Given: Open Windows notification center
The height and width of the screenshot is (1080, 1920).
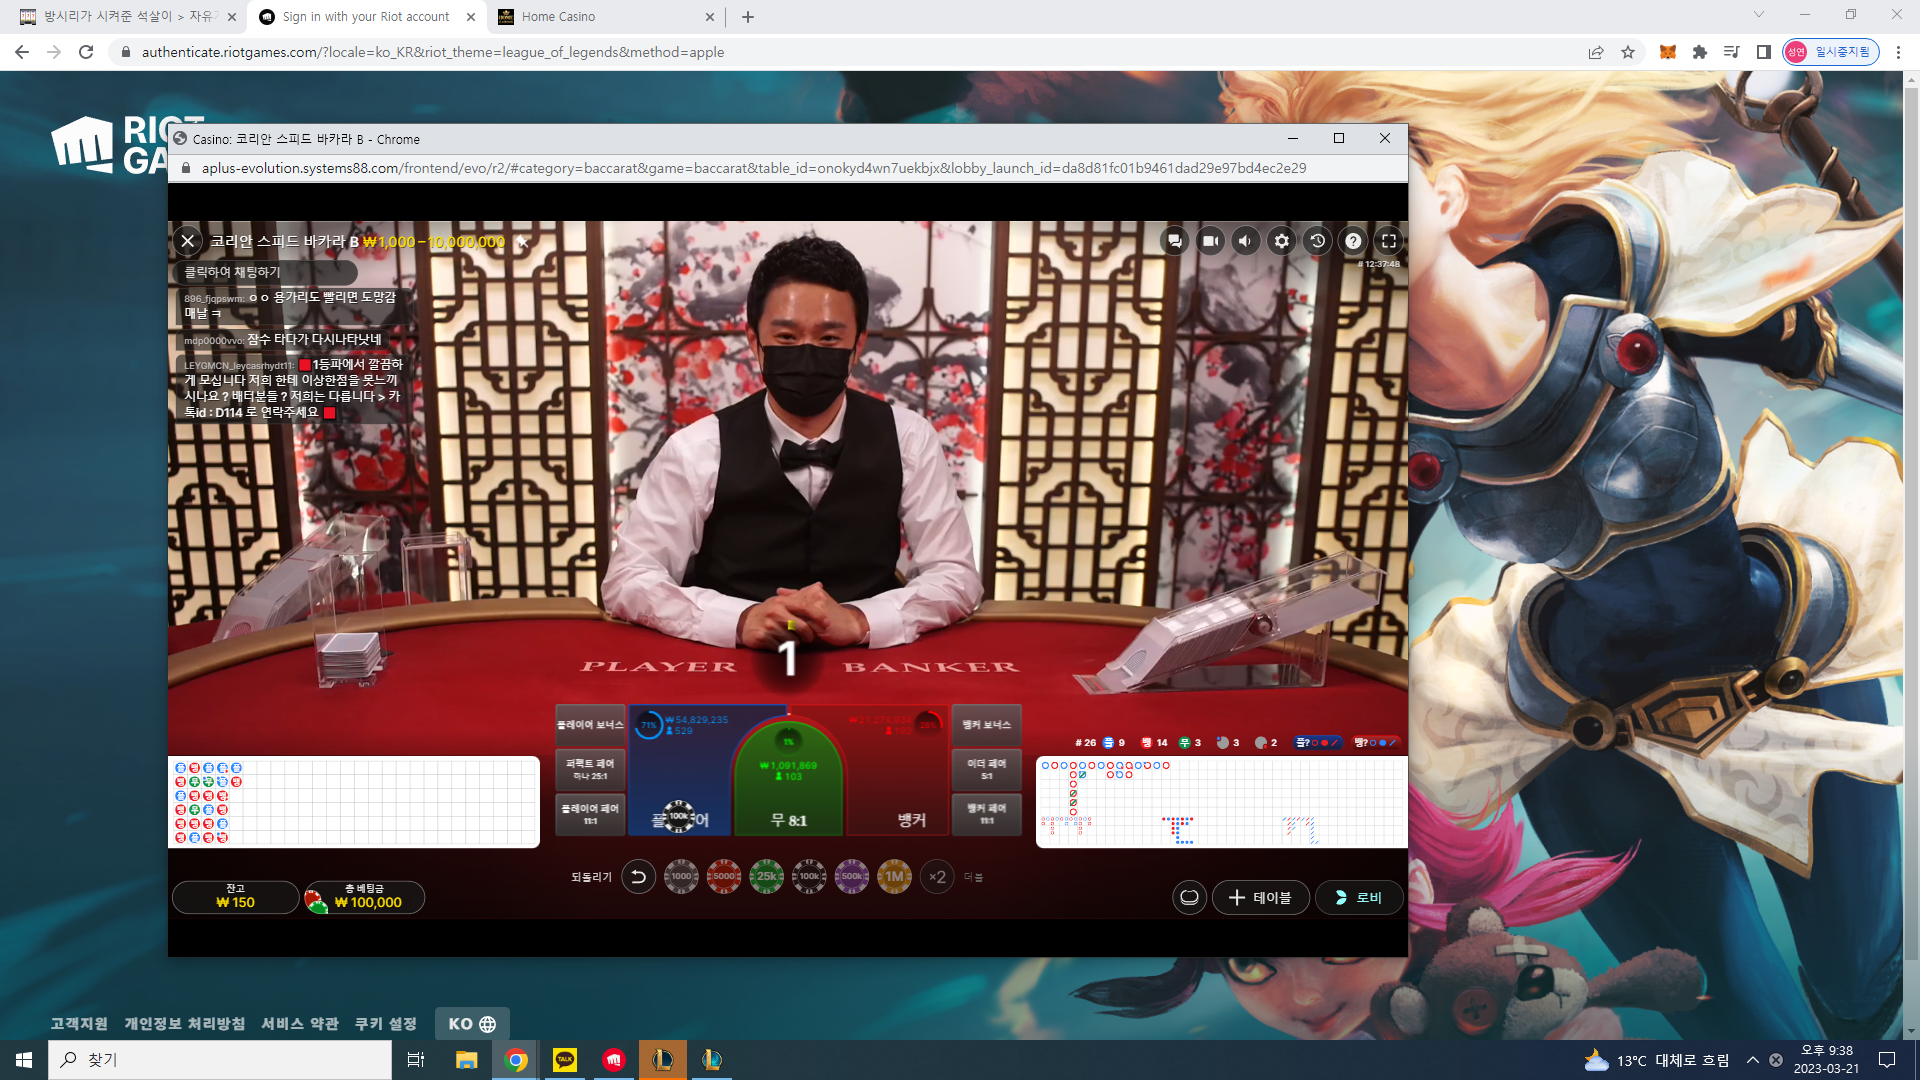Looking at the screenshot, I should [x=1887, y=1060].
